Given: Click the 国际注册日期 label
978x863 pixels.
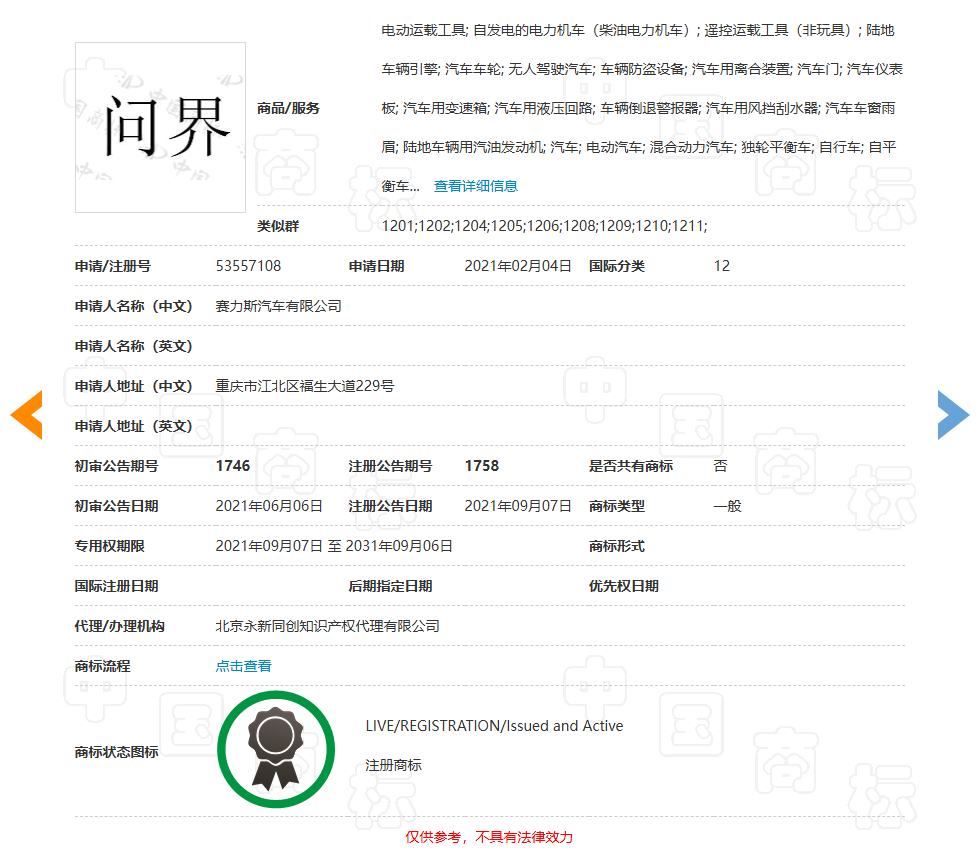Looking at the screenshot, I should (117, 586).
